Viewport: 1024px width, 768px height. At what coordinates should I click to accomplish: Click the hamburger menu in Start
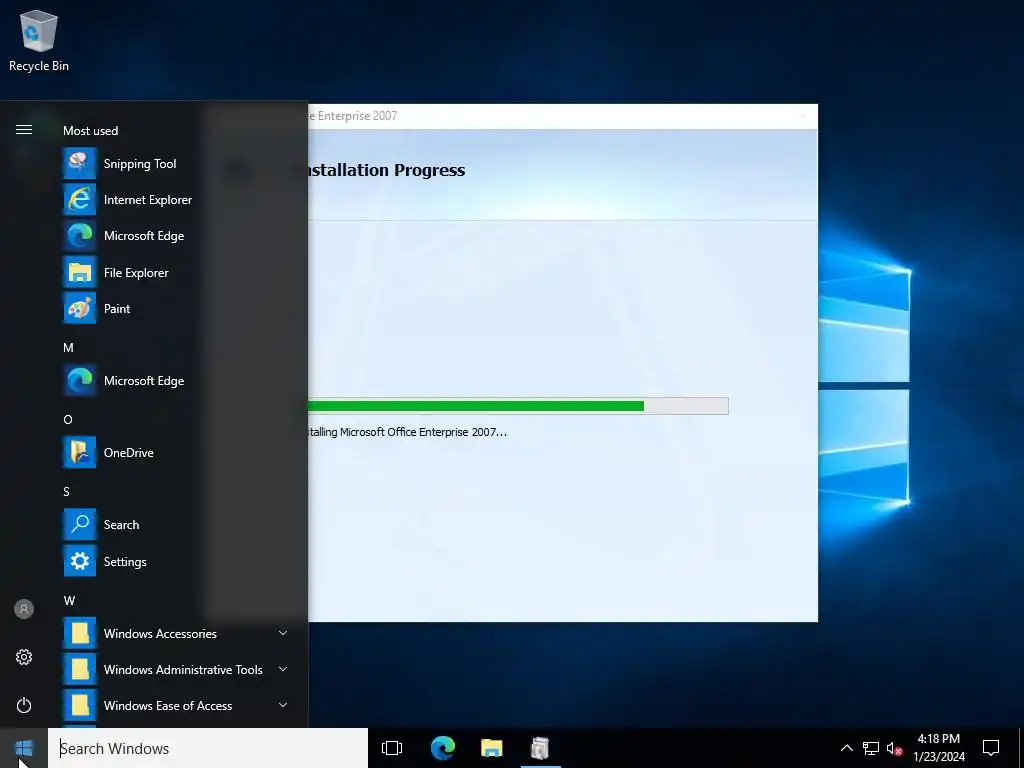[x=24, y=130]
